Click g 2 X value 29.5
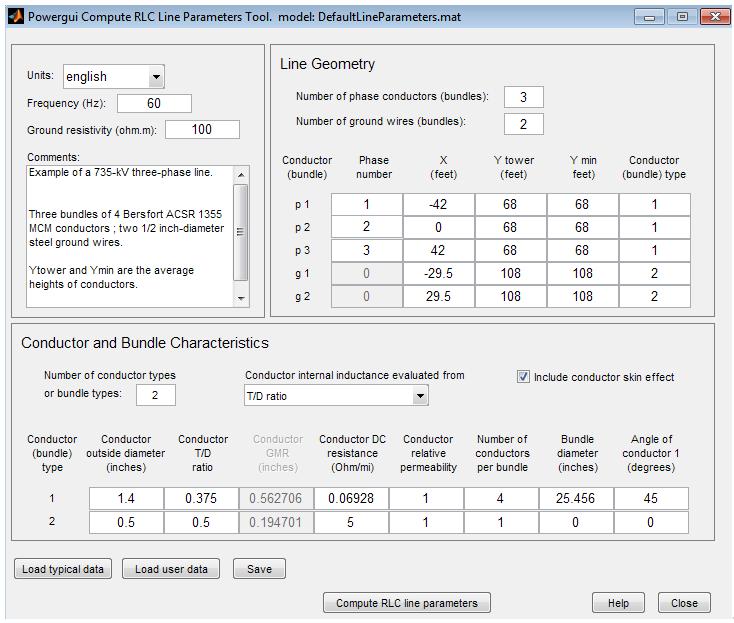This screenshot has width=734, height=623. (x=439, y=296)
